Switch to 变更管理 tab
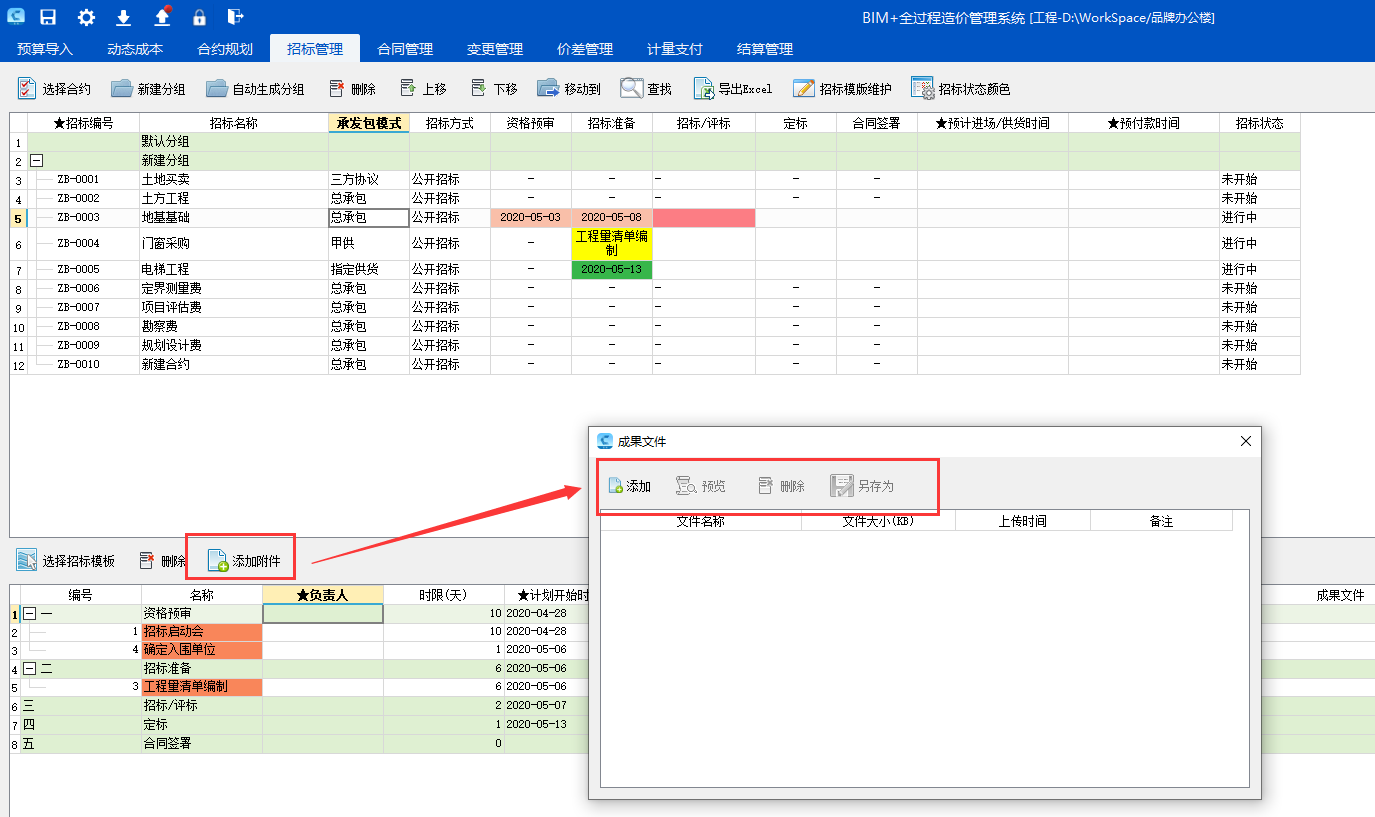Viewport: 1375px width, 817px height. click(x=495, y=49)
